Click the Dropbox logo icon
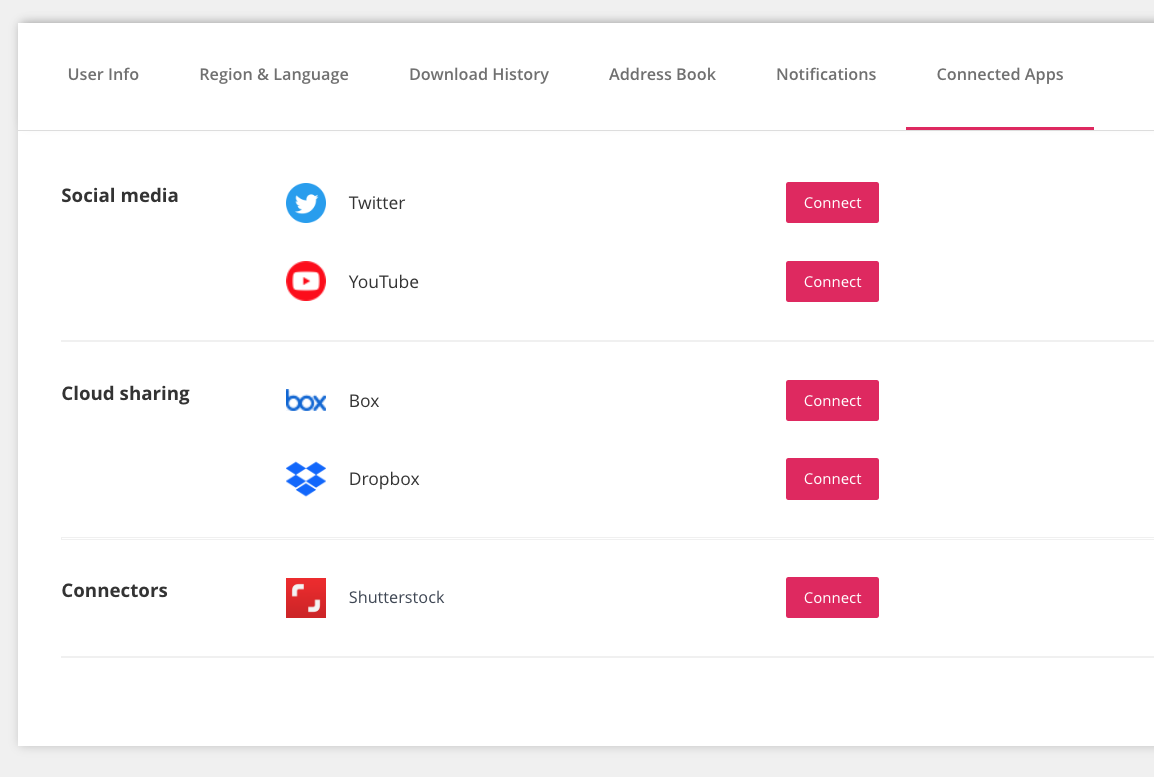The height and width of the screenshot is (777, 1154). tap(306, 479)
